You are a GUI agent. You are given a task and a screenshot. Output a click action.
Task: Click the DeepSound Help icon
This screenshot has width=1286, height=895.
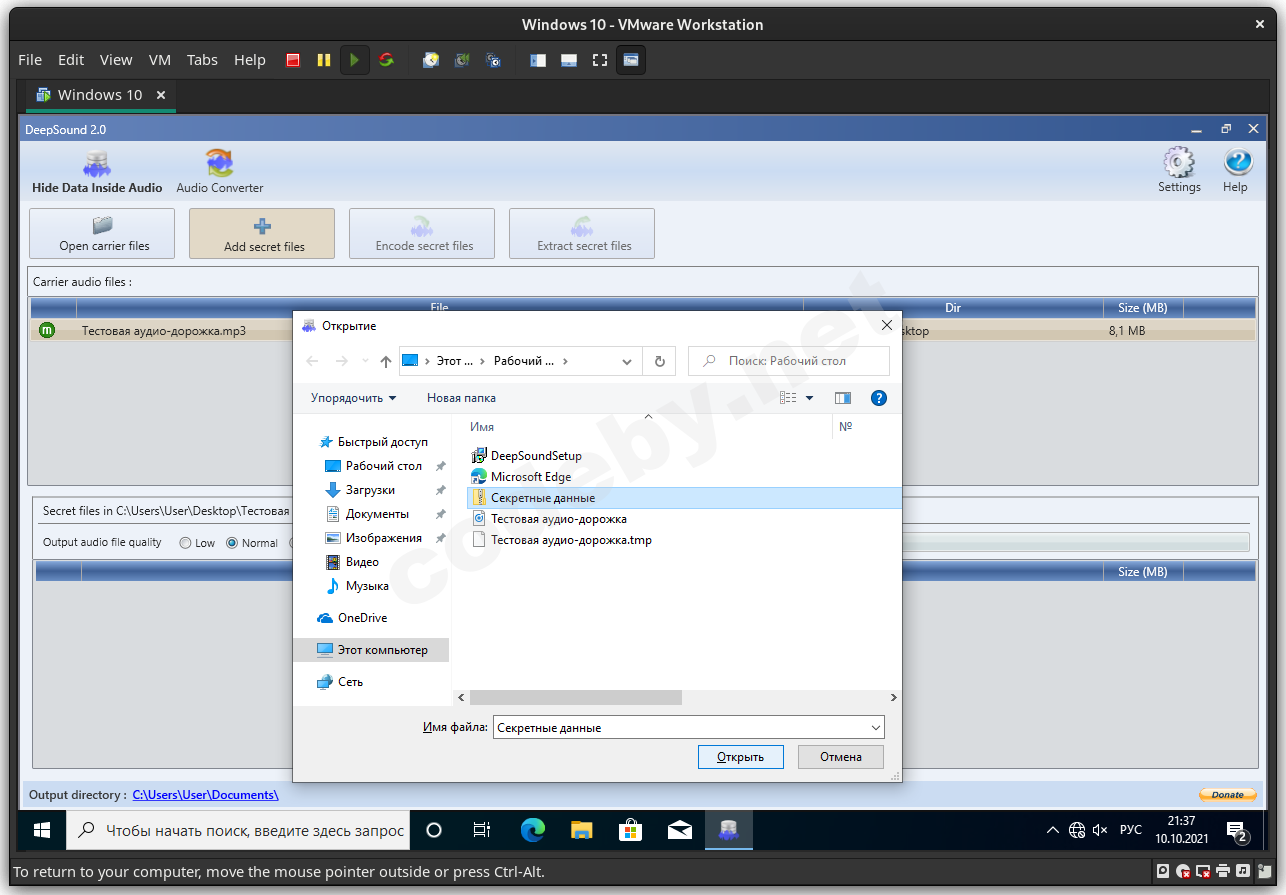[x=1237, y=163]
